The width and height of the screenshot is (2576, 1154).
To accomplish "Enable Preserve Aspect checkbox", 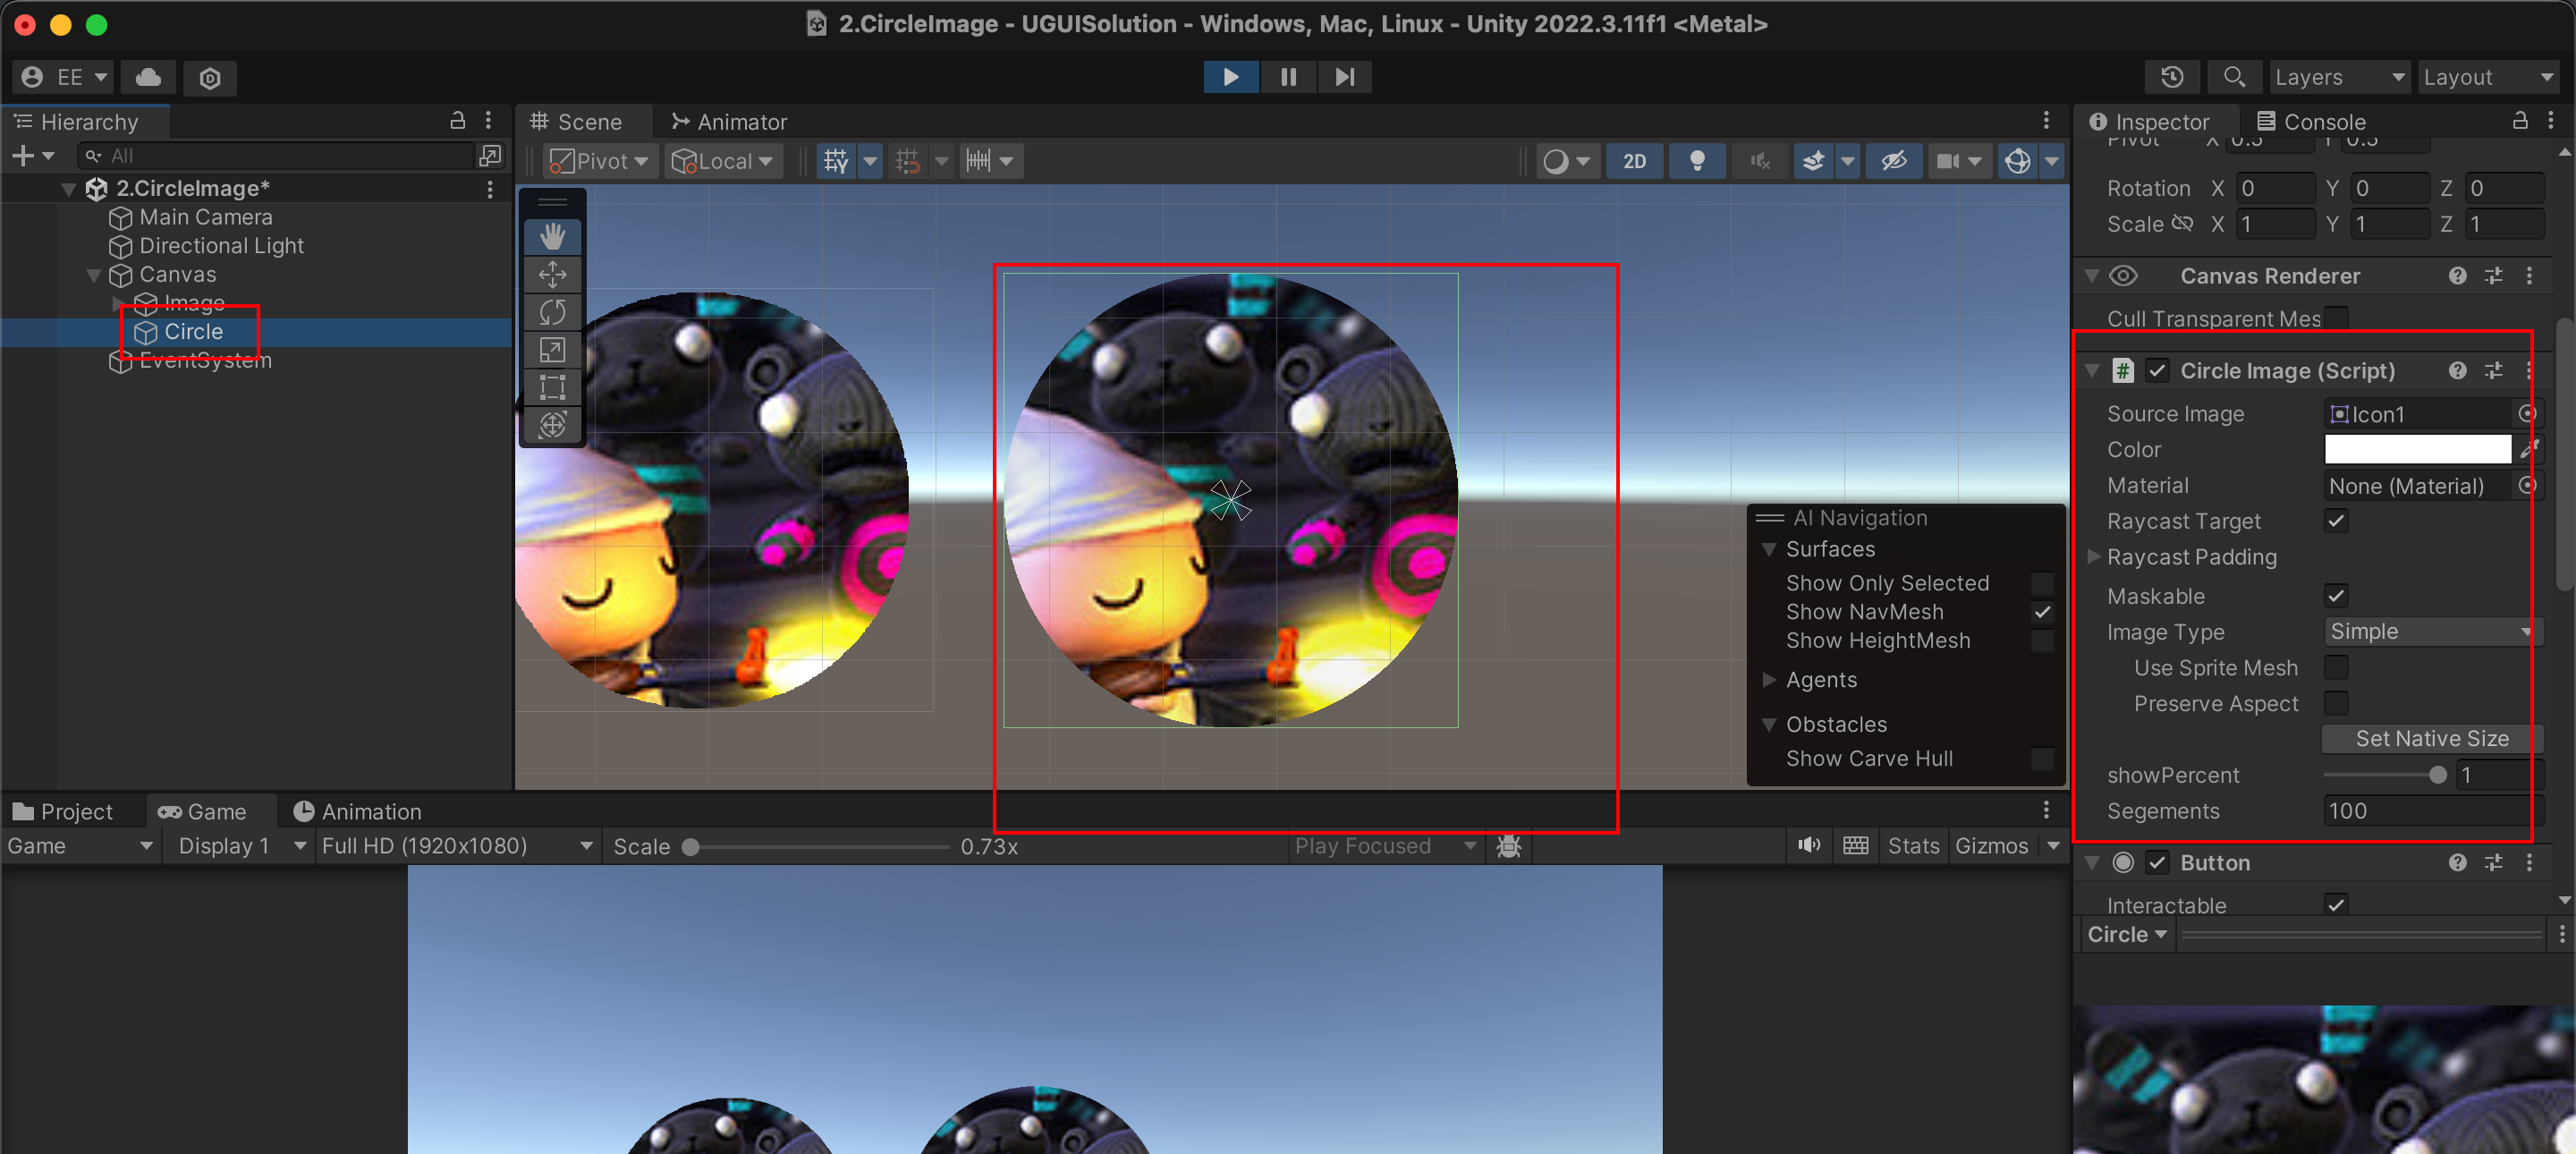I will (2336, 703).
